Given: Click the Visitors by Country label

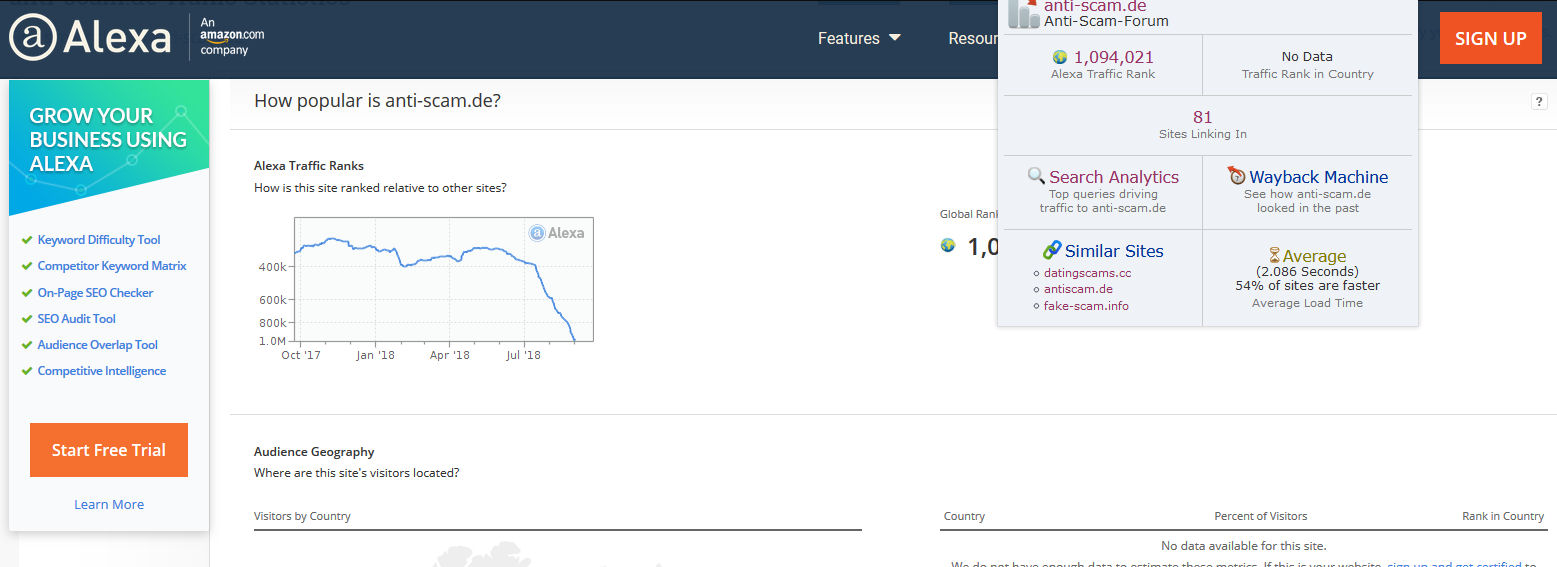Looking at the screenshot, I should 302,516.
